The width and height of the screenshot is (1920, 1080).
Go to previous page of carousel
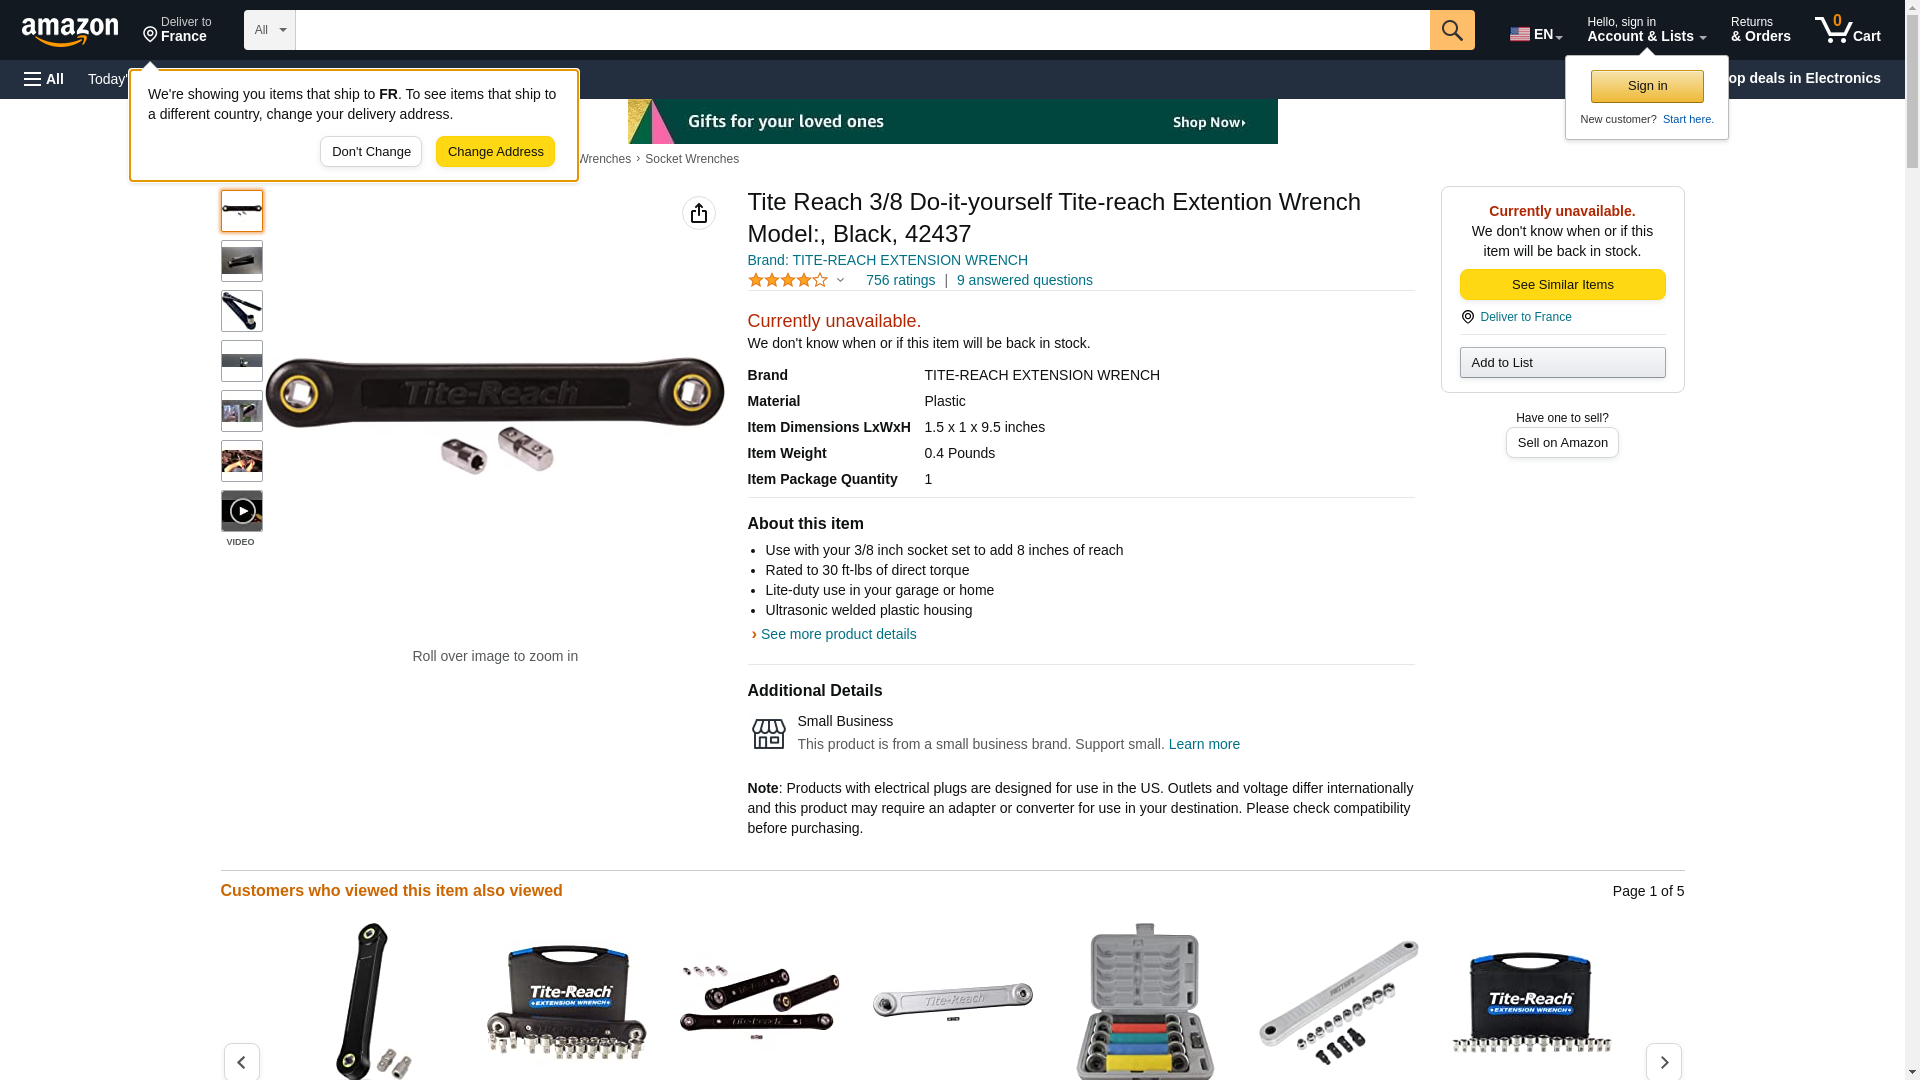tap(241, 1062)
